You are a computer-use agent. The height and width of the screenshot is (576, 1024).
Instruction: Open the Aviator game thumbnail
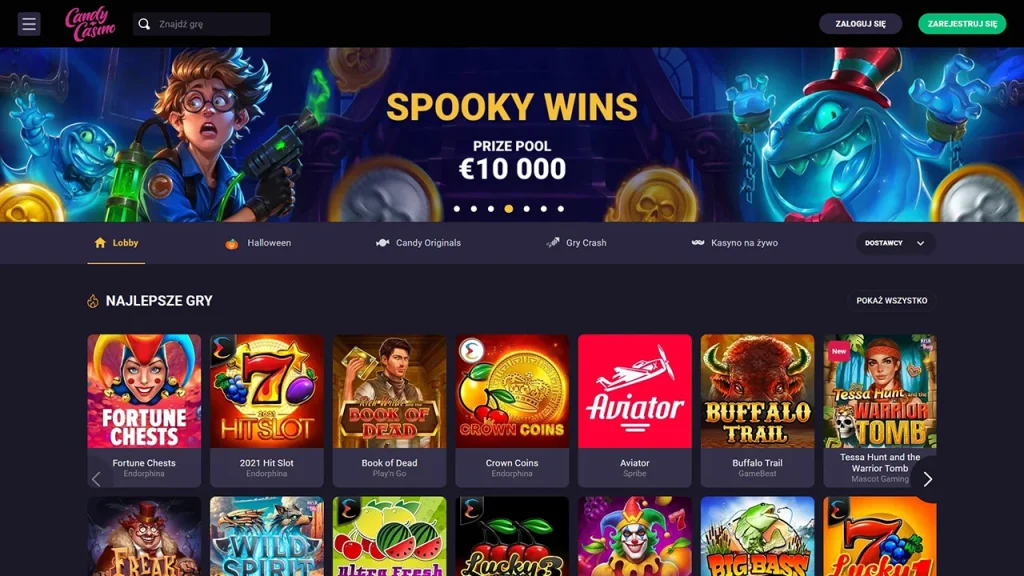[635, 391]
